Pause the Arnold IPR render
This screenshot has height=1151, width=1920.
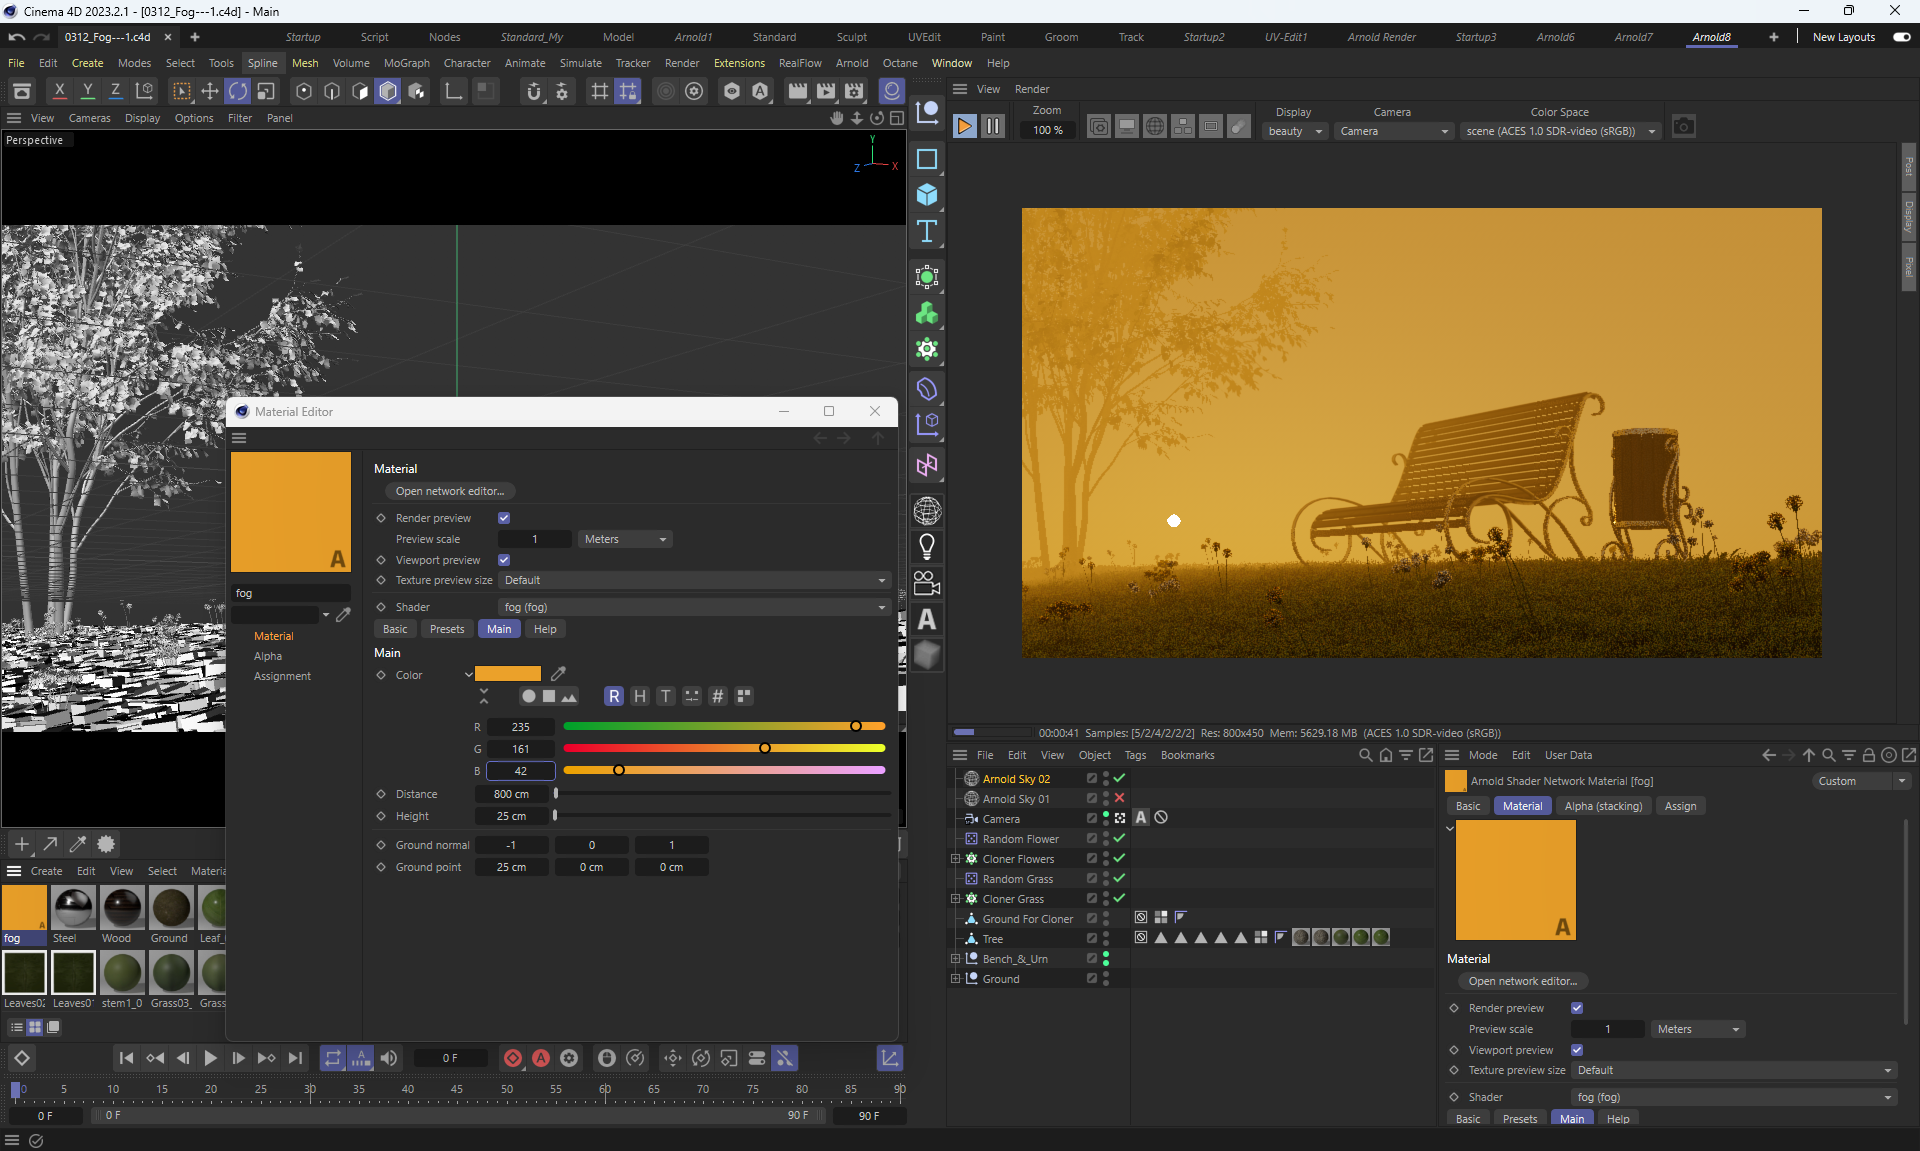(x=992, y=127)
